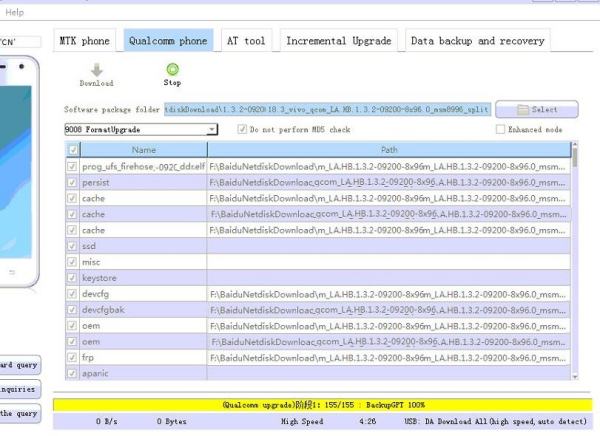Image resolution: width=600 pixels, height=436 pixels.
Task: Open the Help menu
Action: click(16, 13)
